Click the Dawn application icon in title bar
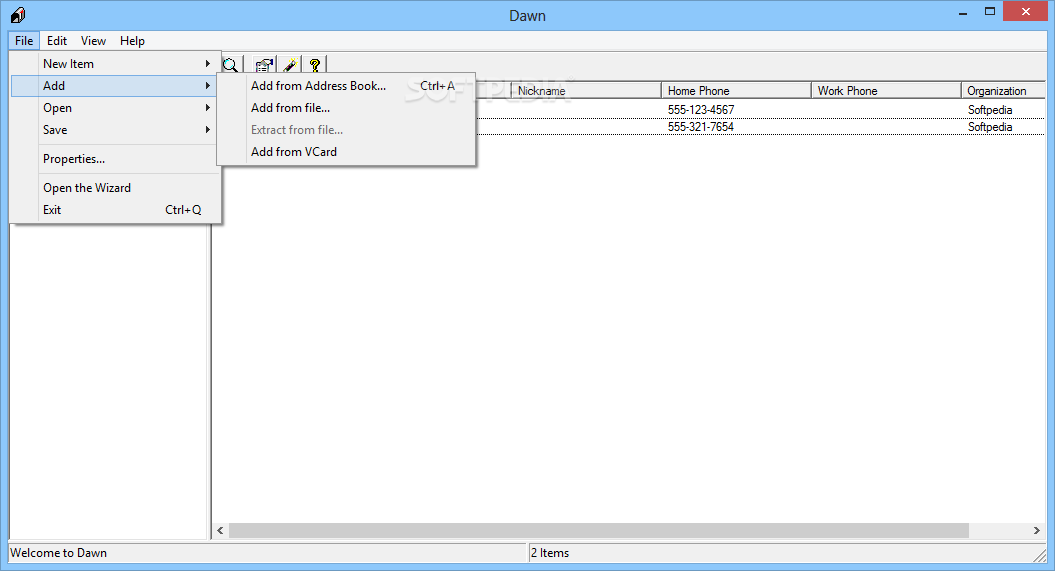This screenshot has width=1055, height=571. (18, 15)
